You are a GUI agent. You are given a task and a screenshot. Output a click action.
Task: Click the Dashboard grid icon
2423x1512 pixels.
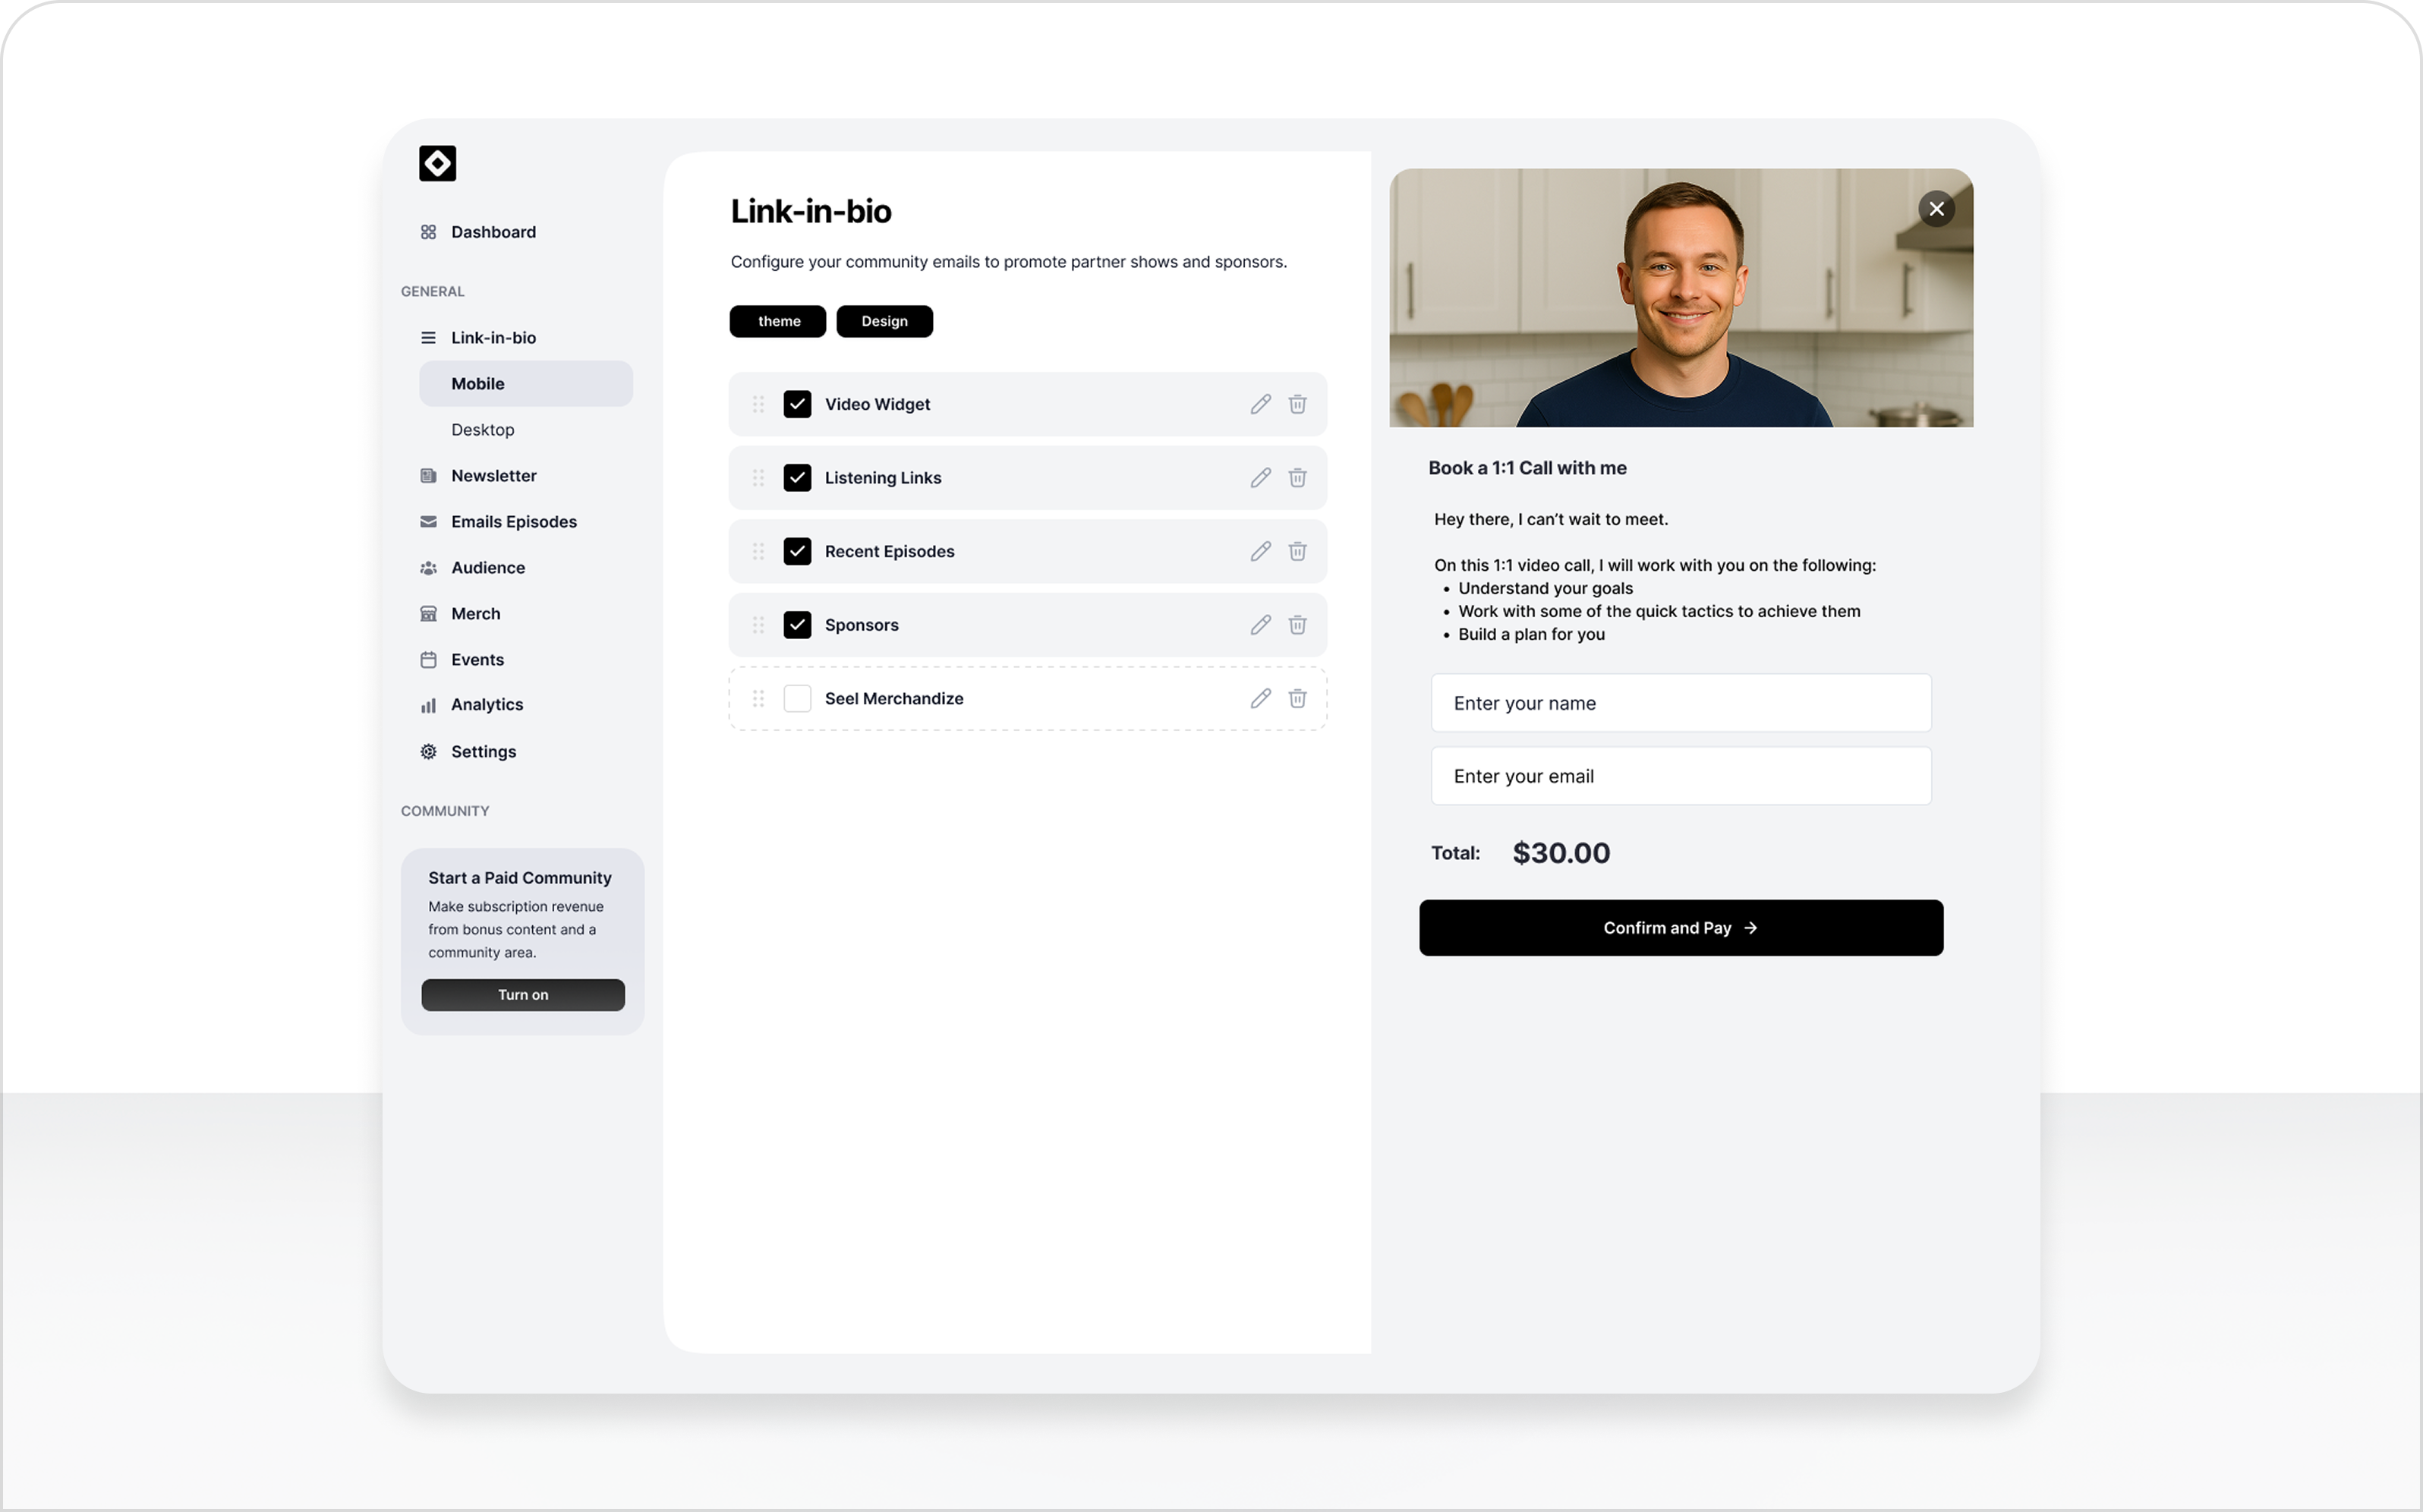tap(428, 232)
